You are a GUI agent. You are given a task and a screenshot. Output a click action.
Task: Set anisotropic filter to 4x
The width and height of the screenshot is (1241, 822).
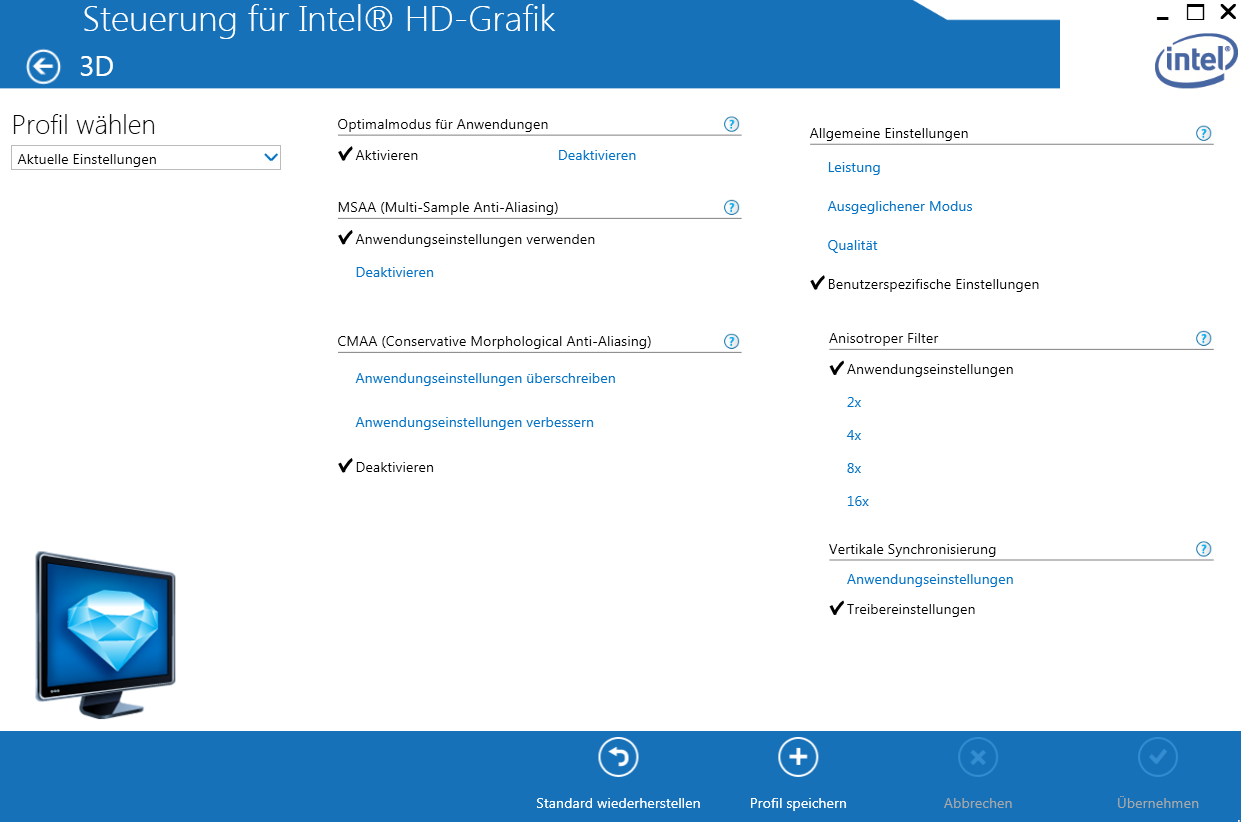[x=854, y=435]
